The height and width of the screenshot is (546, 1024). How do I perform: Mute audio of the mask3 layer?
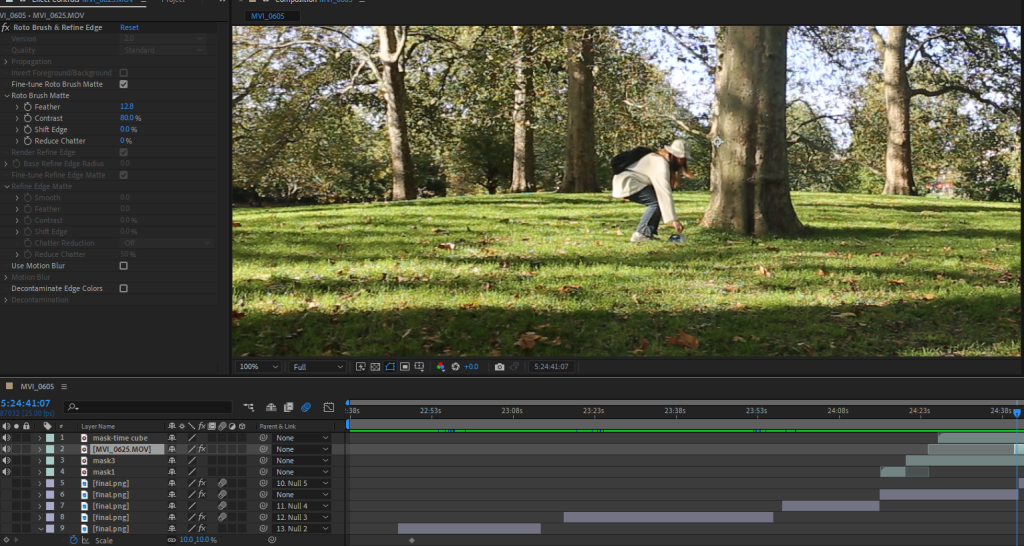coord(7,460)
